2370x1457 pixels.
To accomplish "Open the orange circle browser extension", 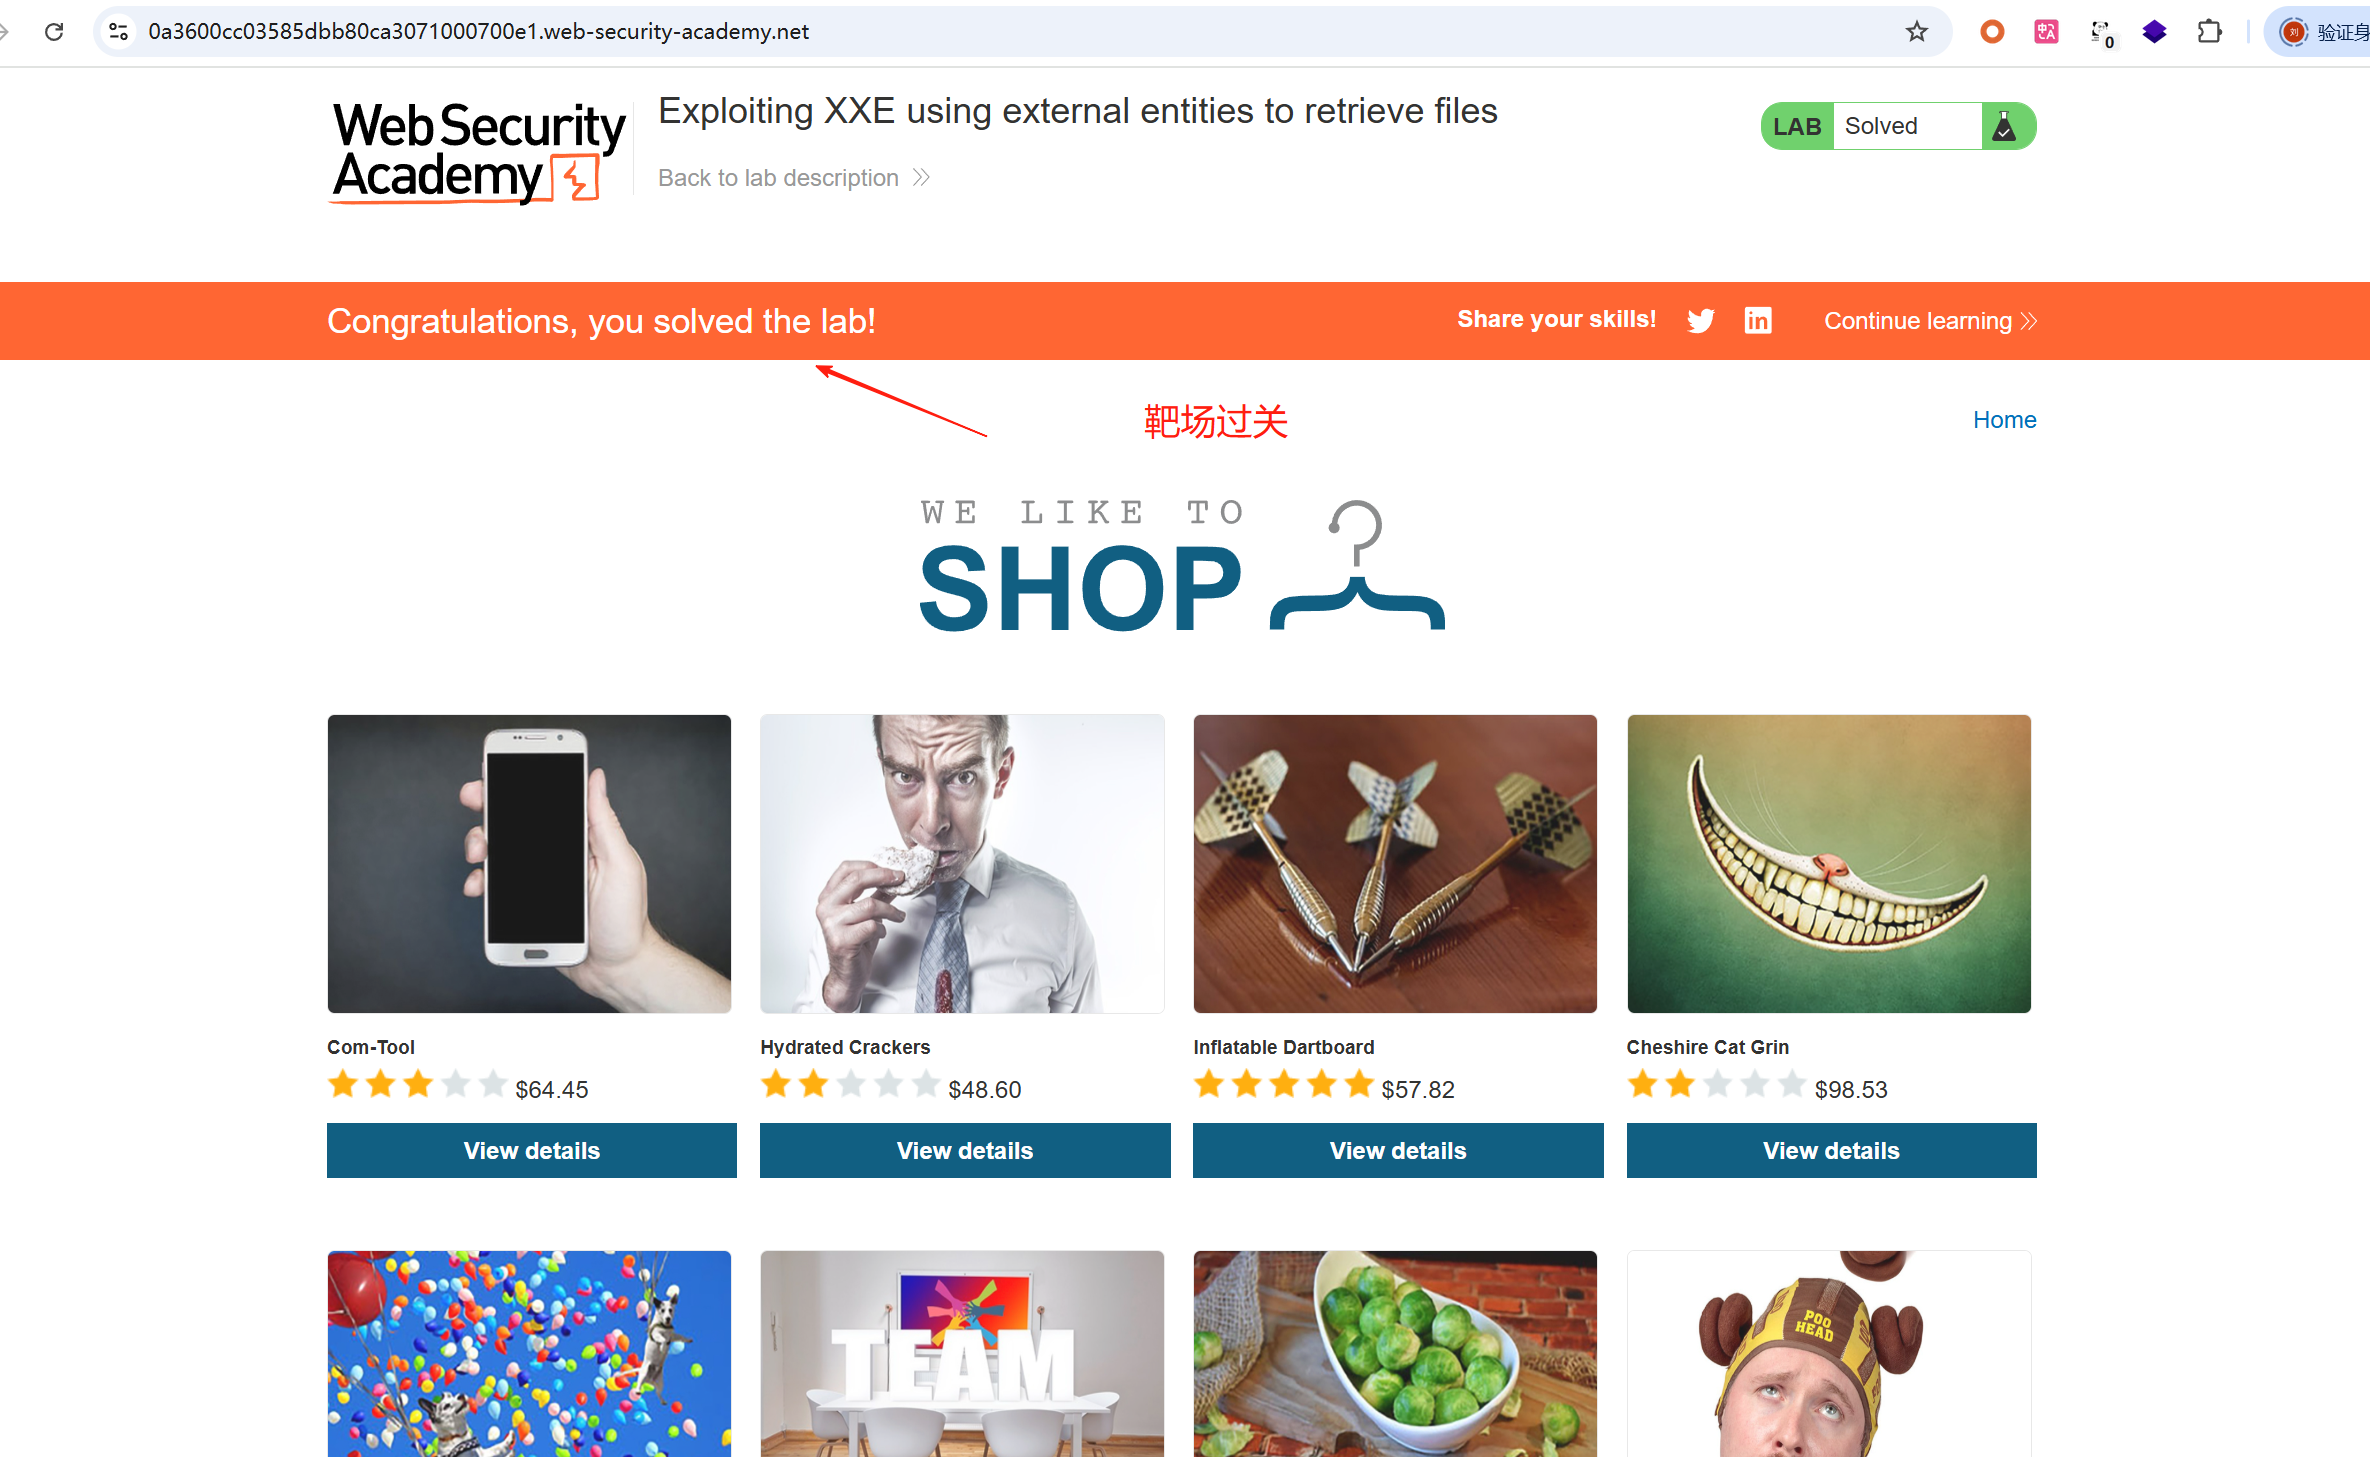I will (x=1991, y=31).
